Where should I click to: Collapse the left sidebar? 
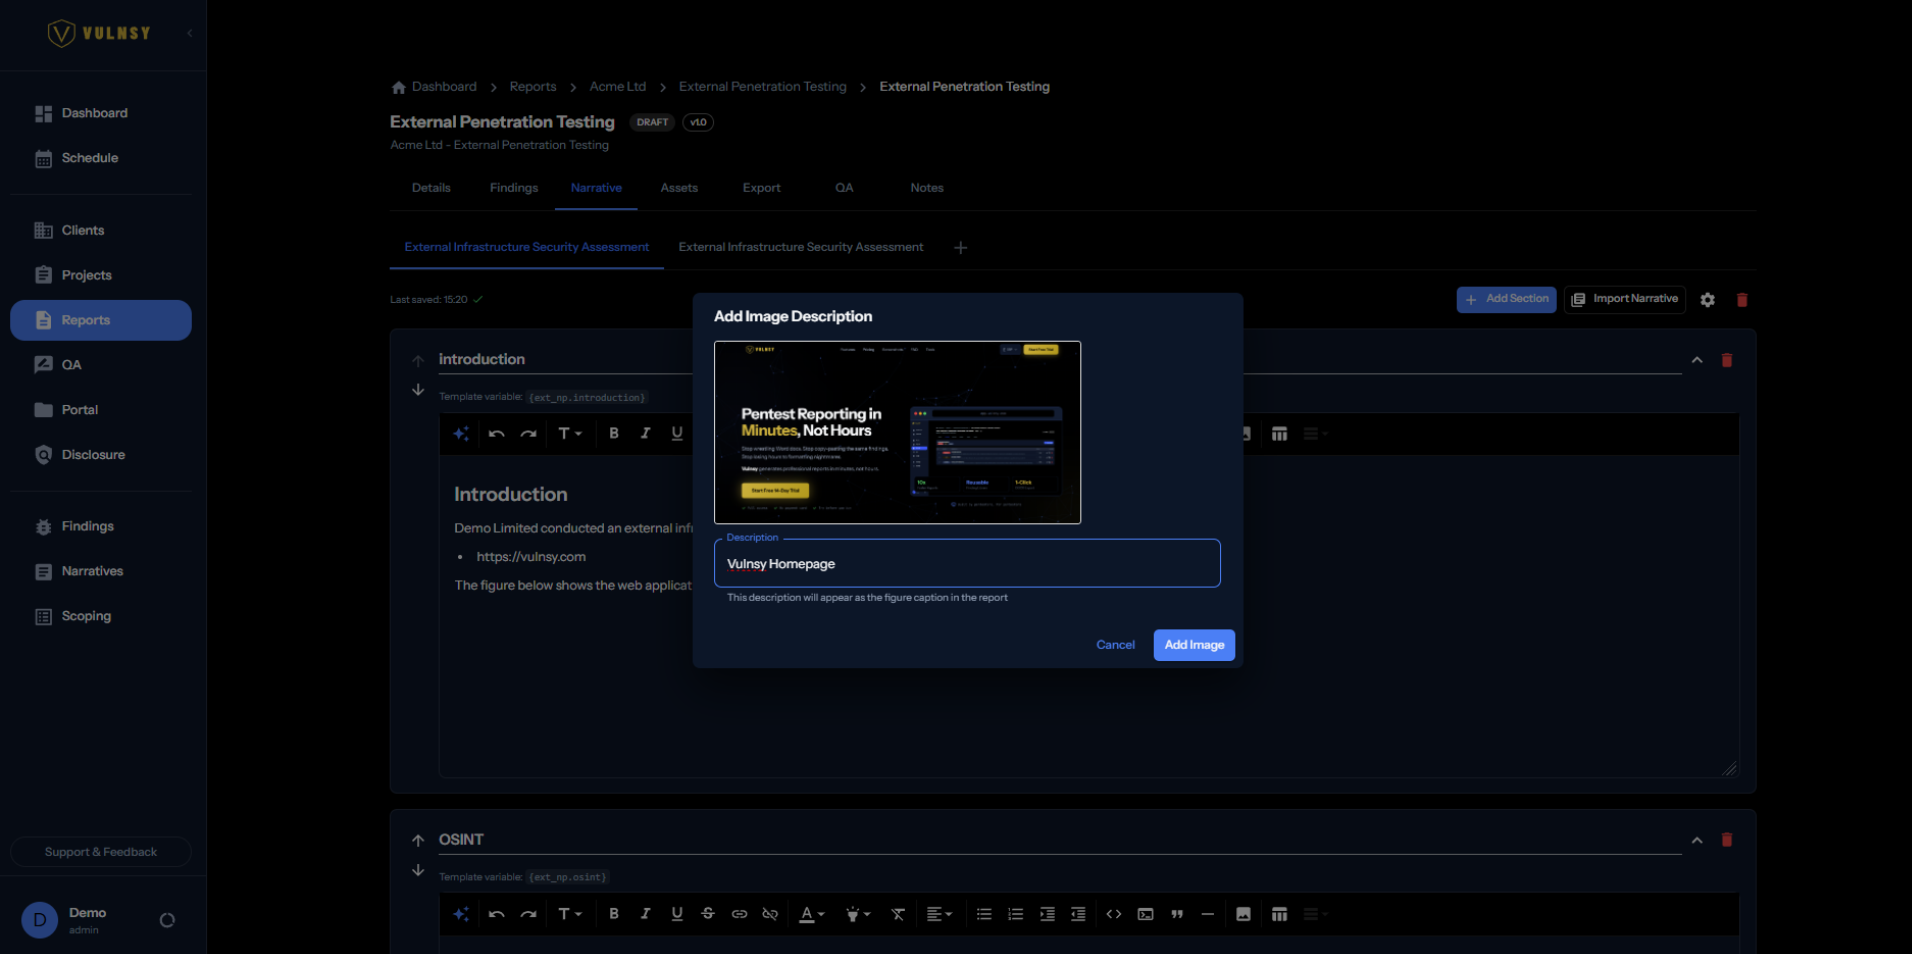(190, 33)
